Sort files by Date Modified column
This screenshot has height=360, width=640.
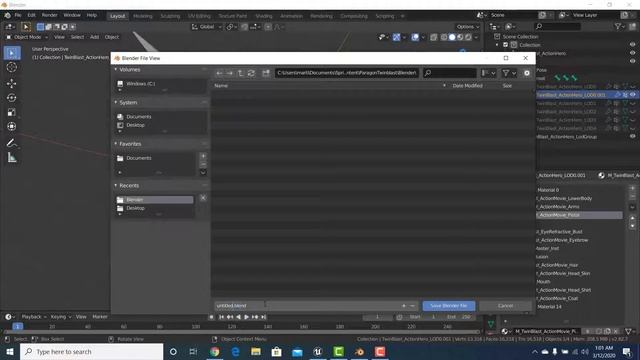pyautogui.click(x=467, y=86)
